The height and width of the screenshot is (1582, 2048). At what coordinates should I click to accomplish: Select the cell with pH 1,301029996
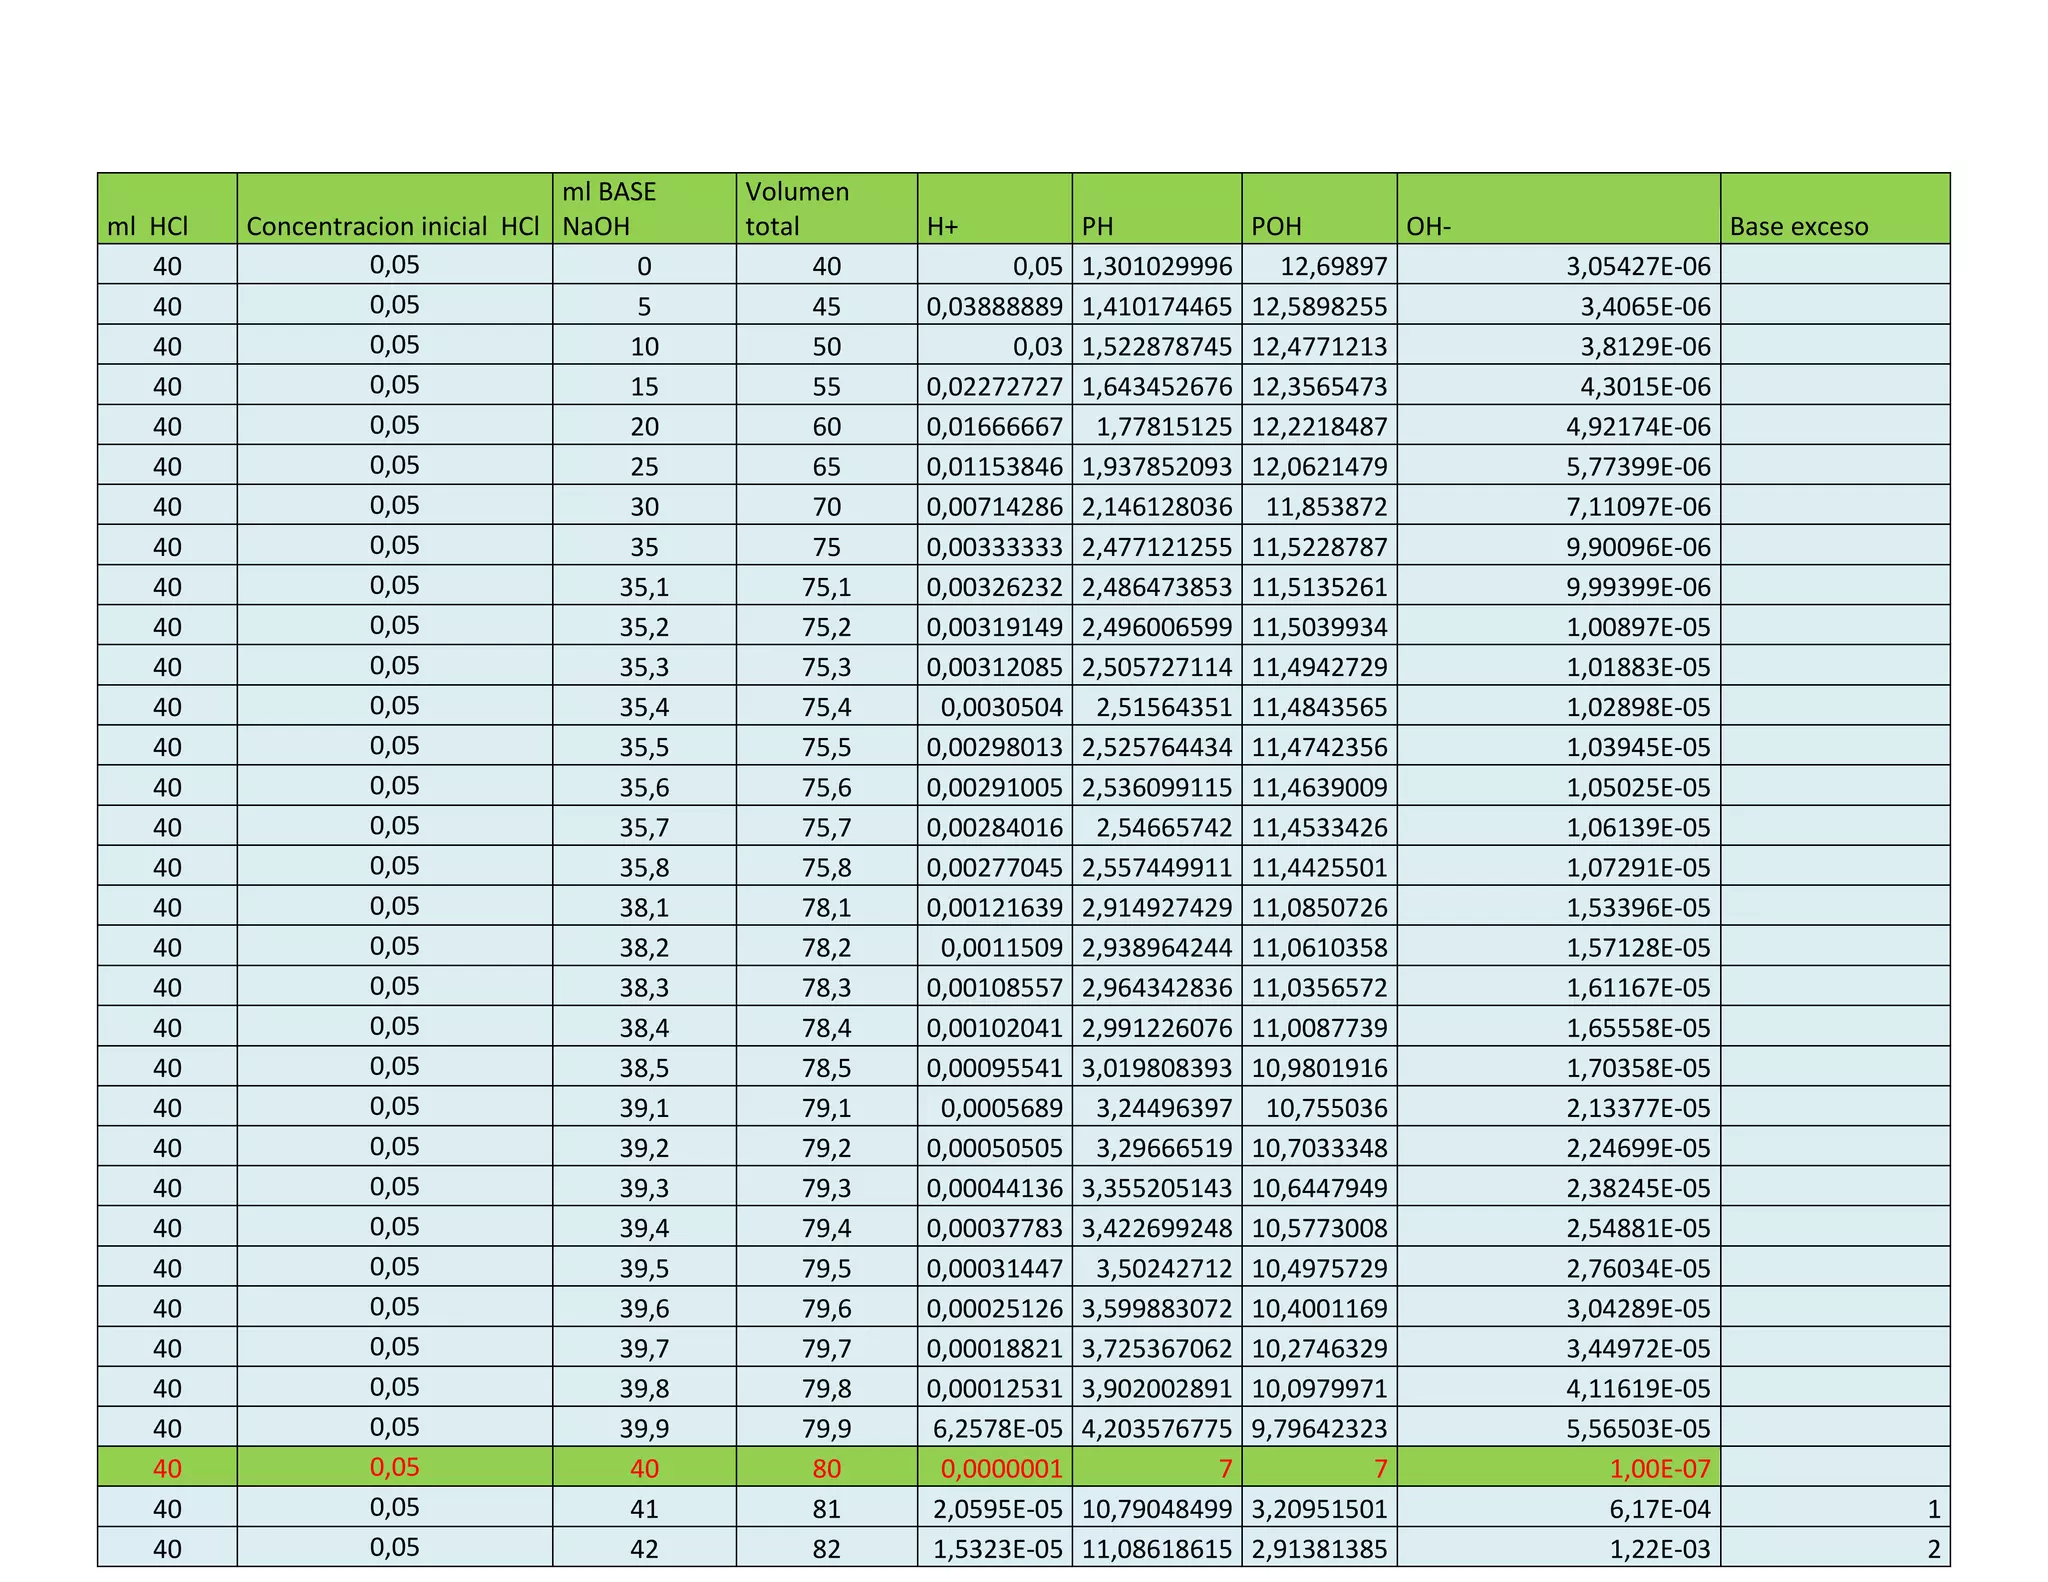click(1156, 266)
